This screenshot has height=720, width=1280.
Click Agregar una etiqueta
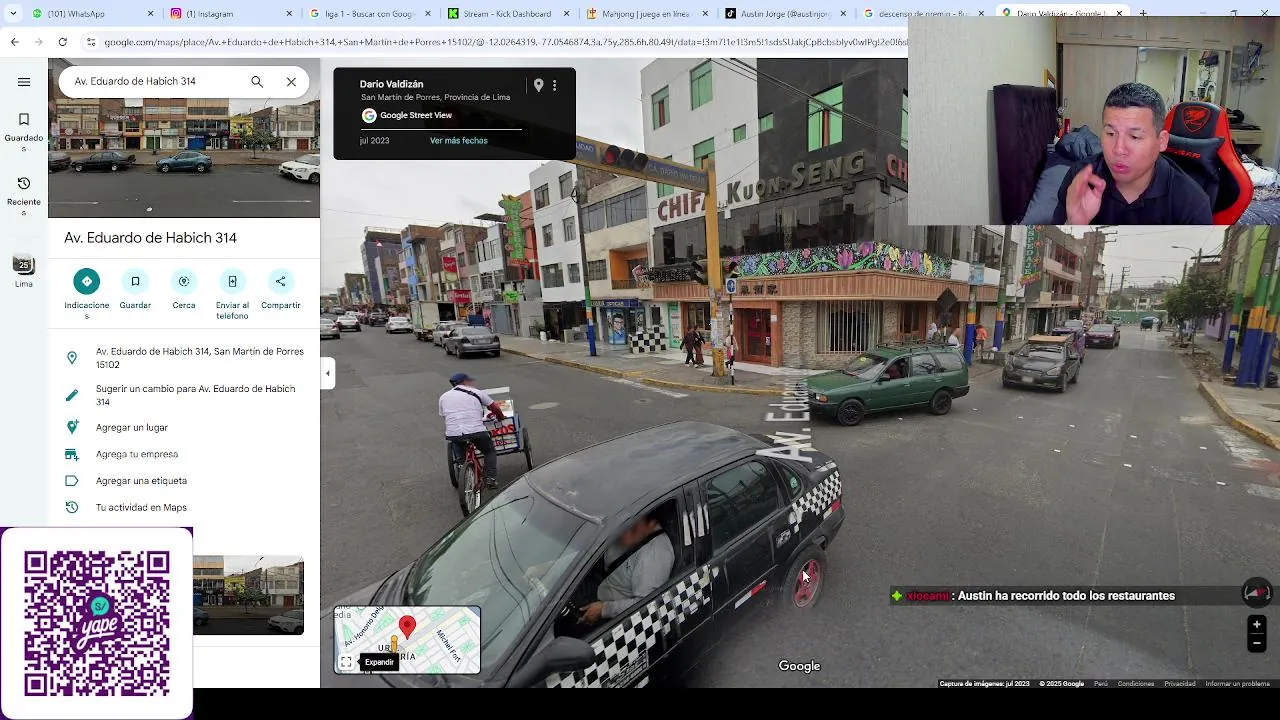click(184, 481)
